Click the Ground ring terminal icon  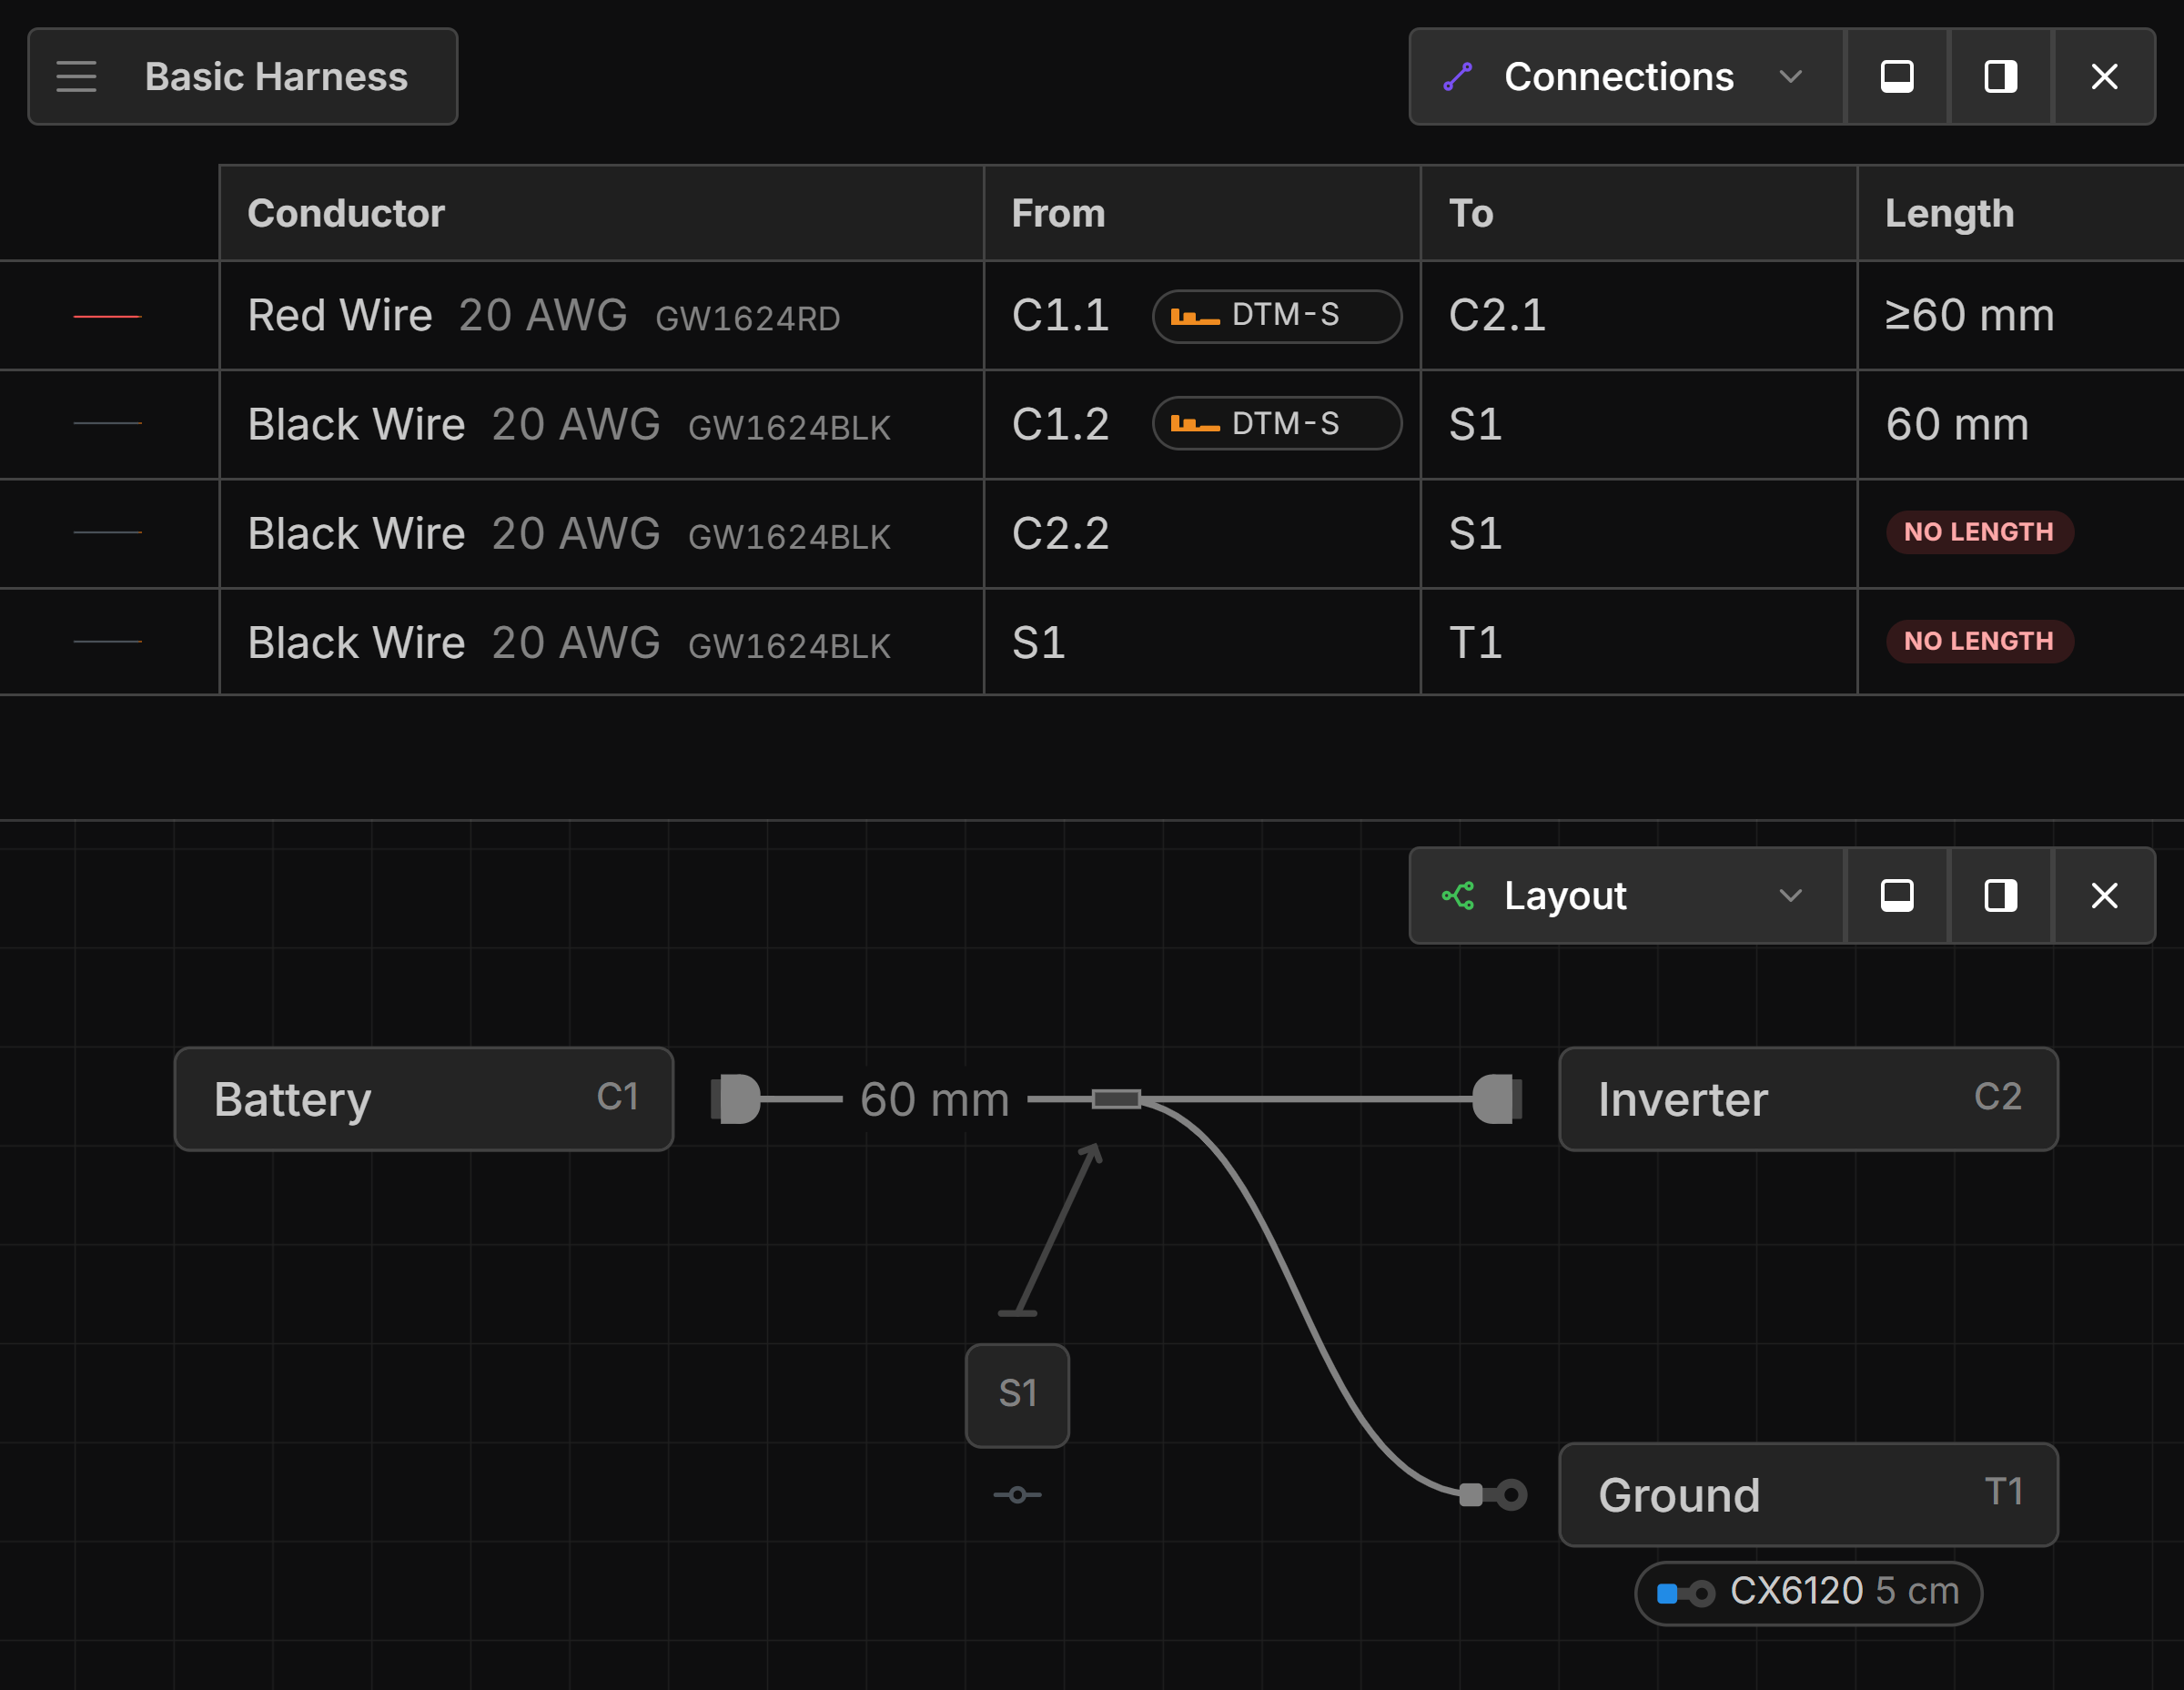pyautogui.click(x=1493, y=1495)
